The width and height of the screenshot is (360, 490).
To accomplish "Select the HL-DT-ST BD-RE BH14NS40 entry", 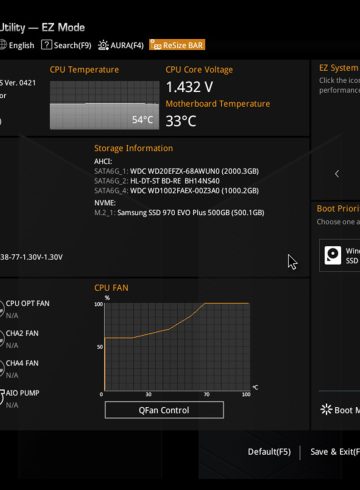I will 157,181.
